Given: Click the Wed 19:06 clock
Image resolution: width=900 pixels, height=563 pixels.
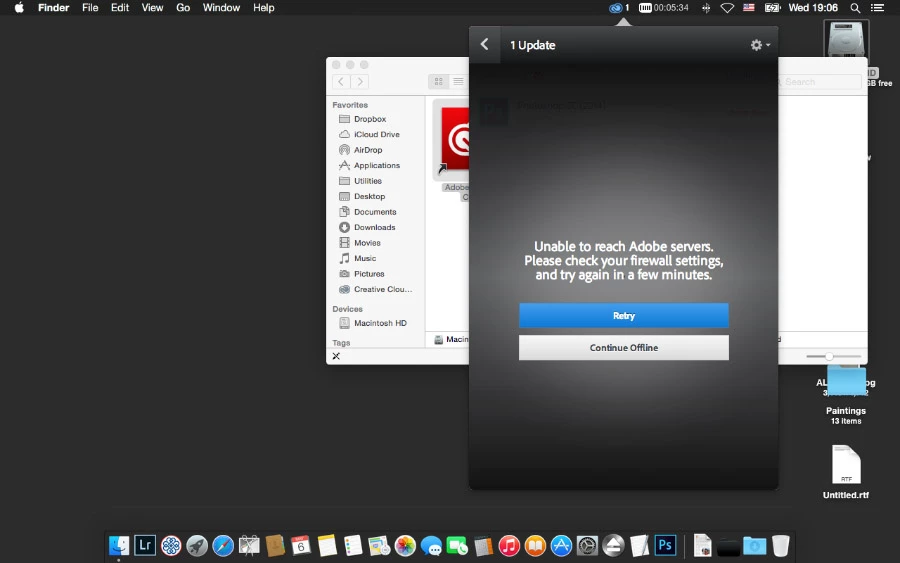Looking at the screenshot, I should [813, 8].
